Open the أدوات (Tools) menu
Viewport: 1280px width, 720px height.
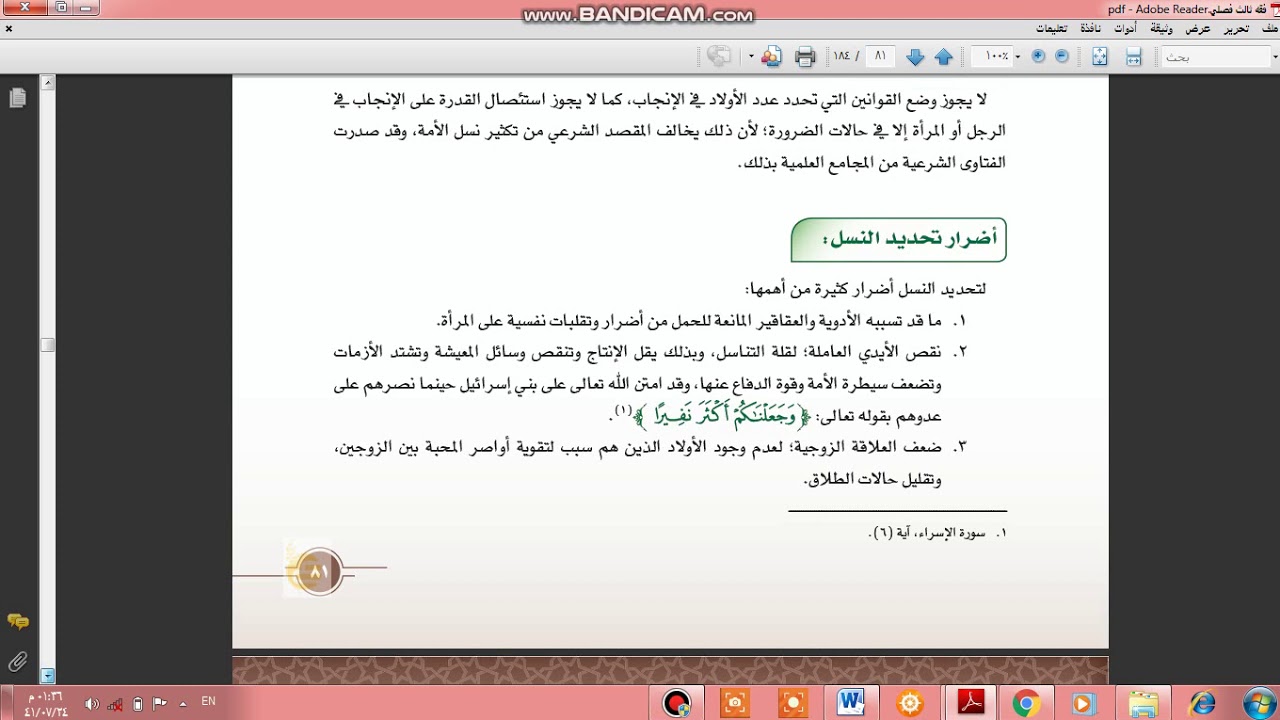(x=1125, y=28)
